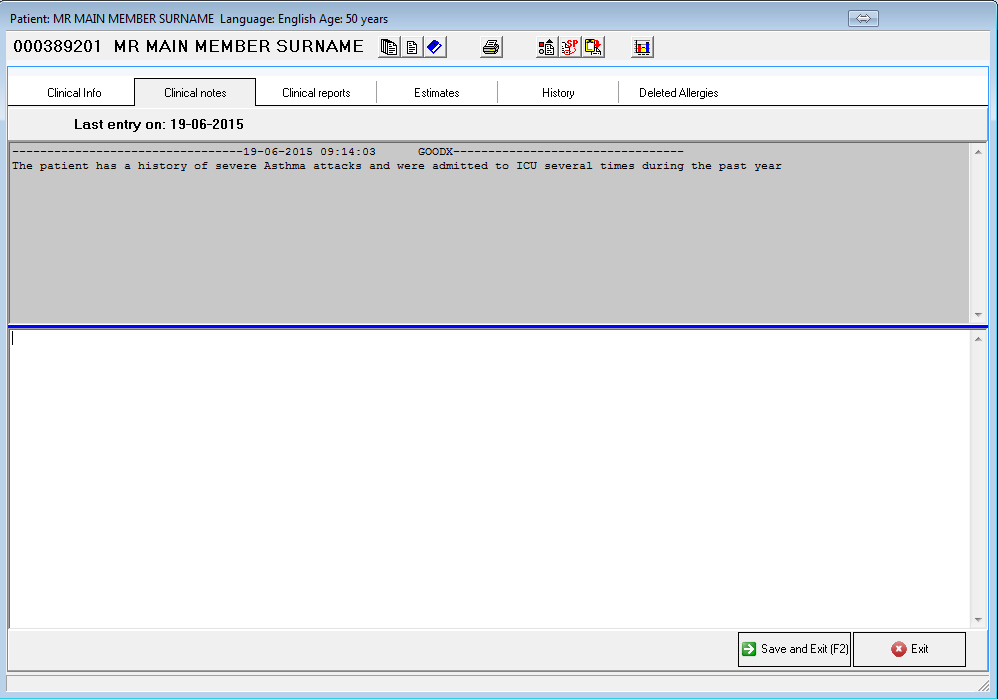Click the shapes and document icon
Image resolution: width=998 pixels, height=699 pixels.
coord(547,47)
